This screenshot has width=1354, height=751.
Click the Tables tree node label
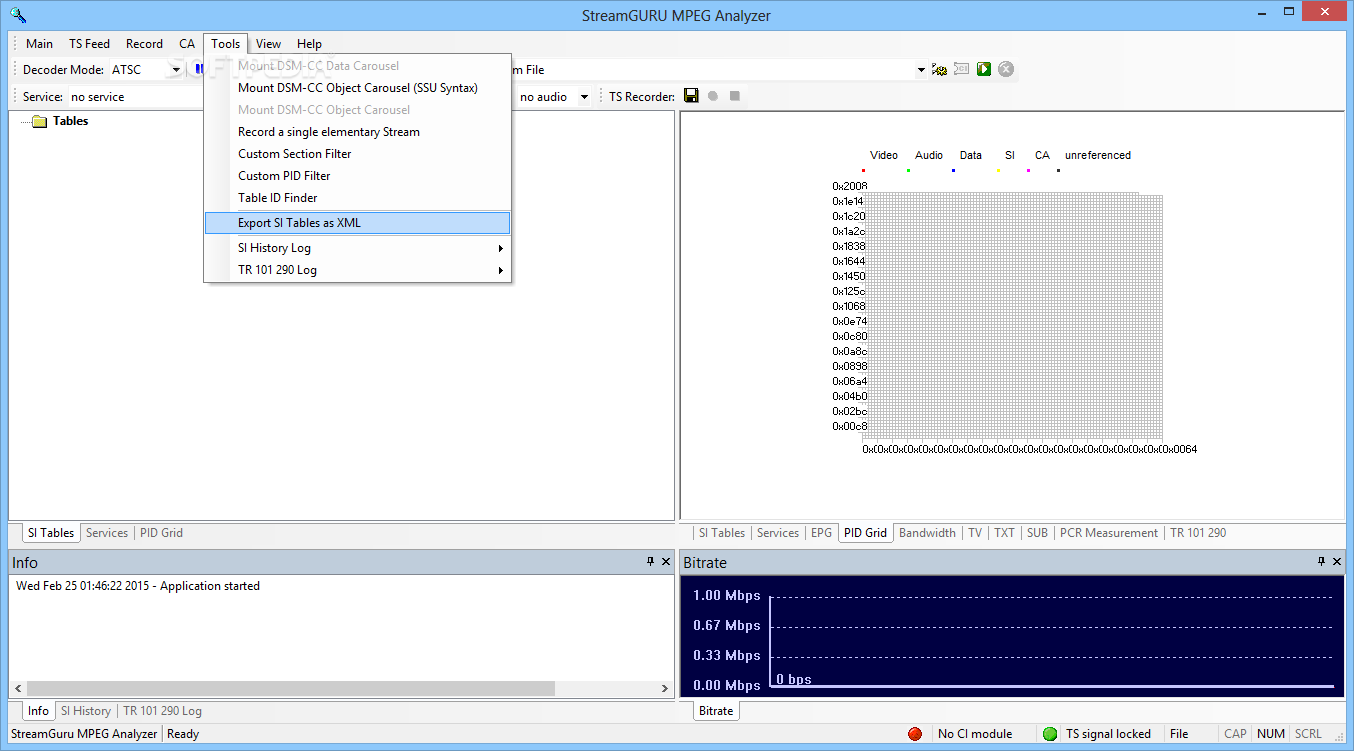click(x=70, y=121)
